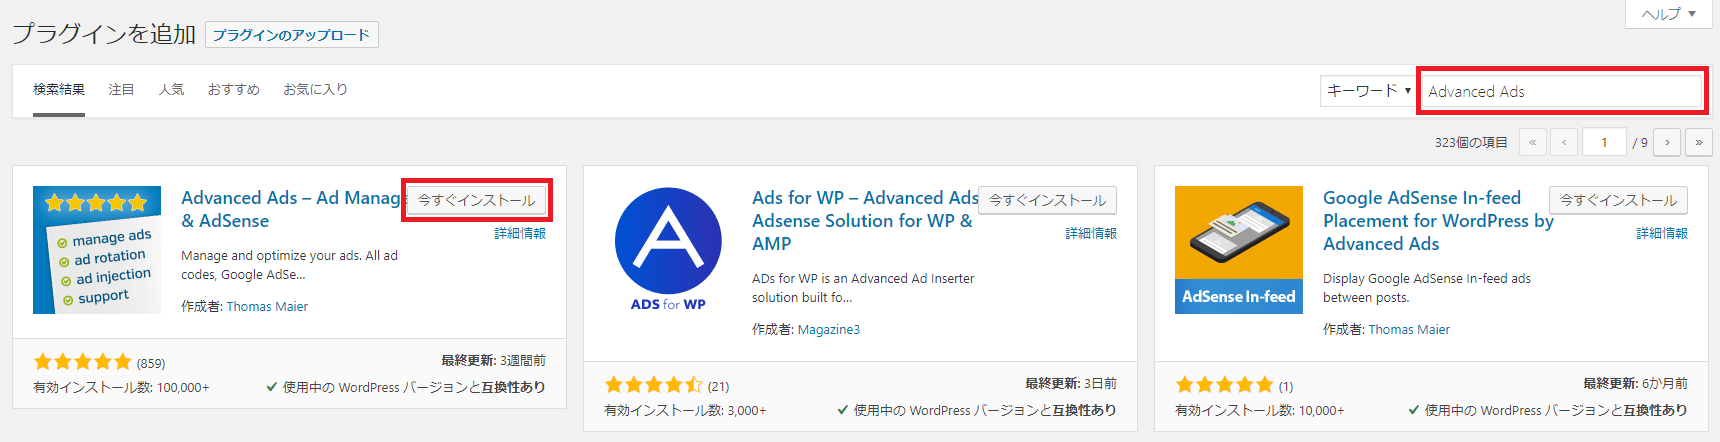
Task: Switch to the 注目 tab
Action: click(x=121, y=89)
